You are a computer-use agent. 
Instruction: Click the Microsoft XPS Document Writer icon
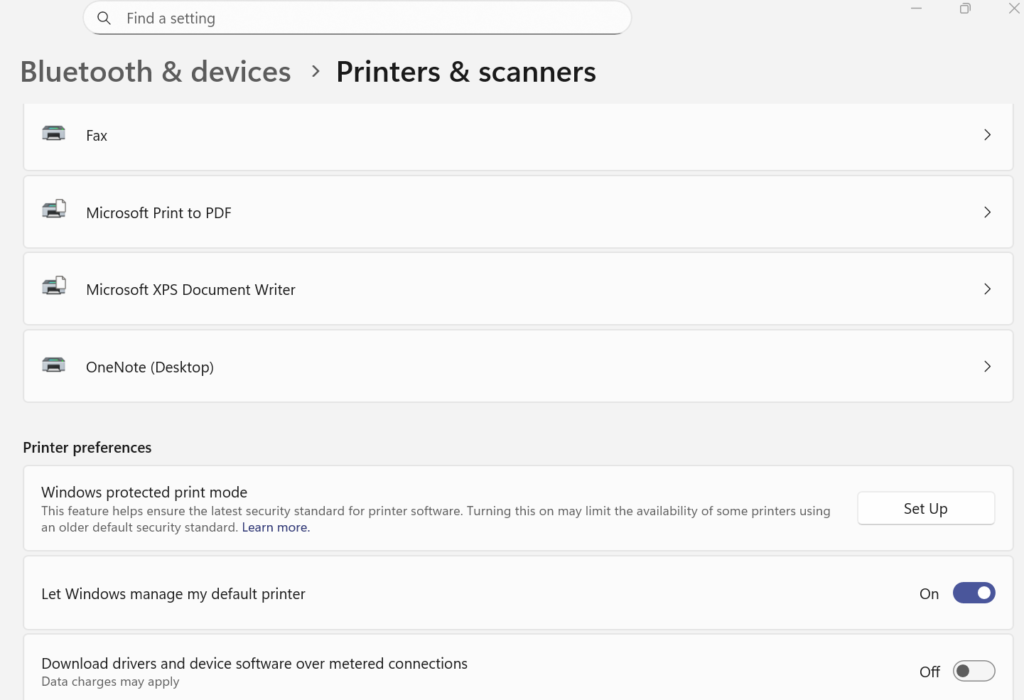coord(53,288)
